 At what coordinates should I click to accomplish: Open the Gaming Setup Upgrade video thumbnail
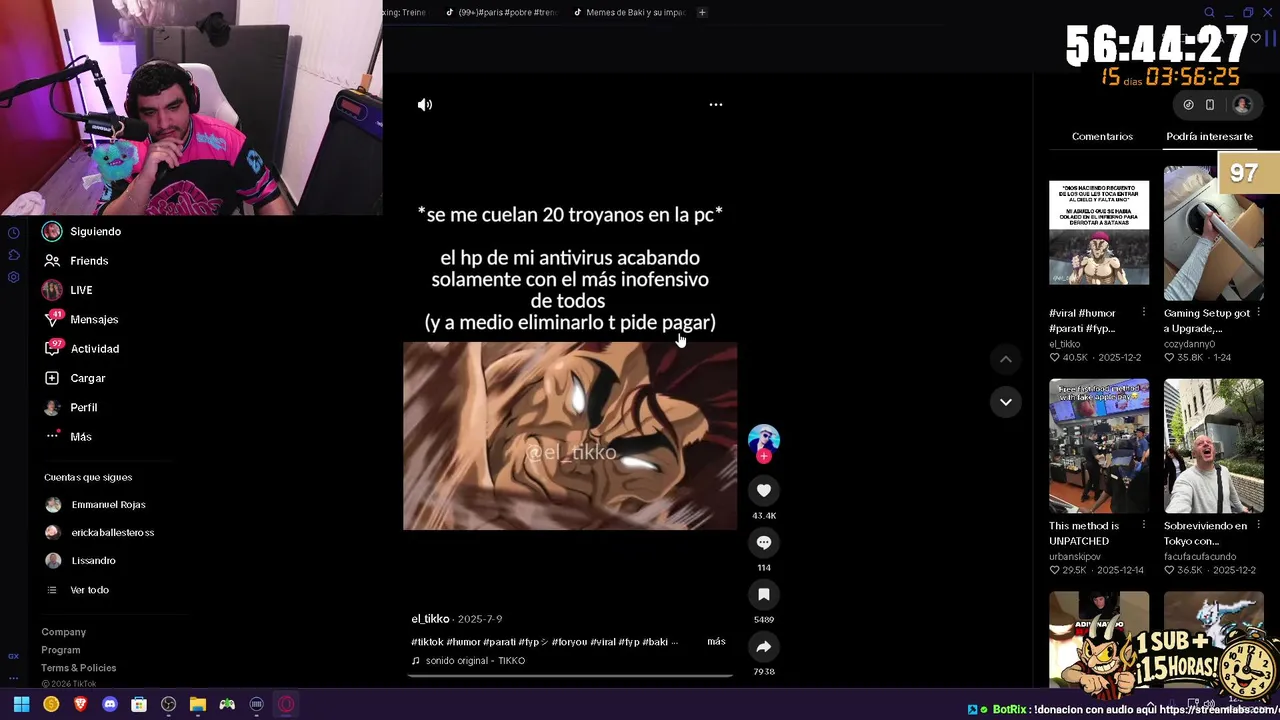click(1214, 233)
